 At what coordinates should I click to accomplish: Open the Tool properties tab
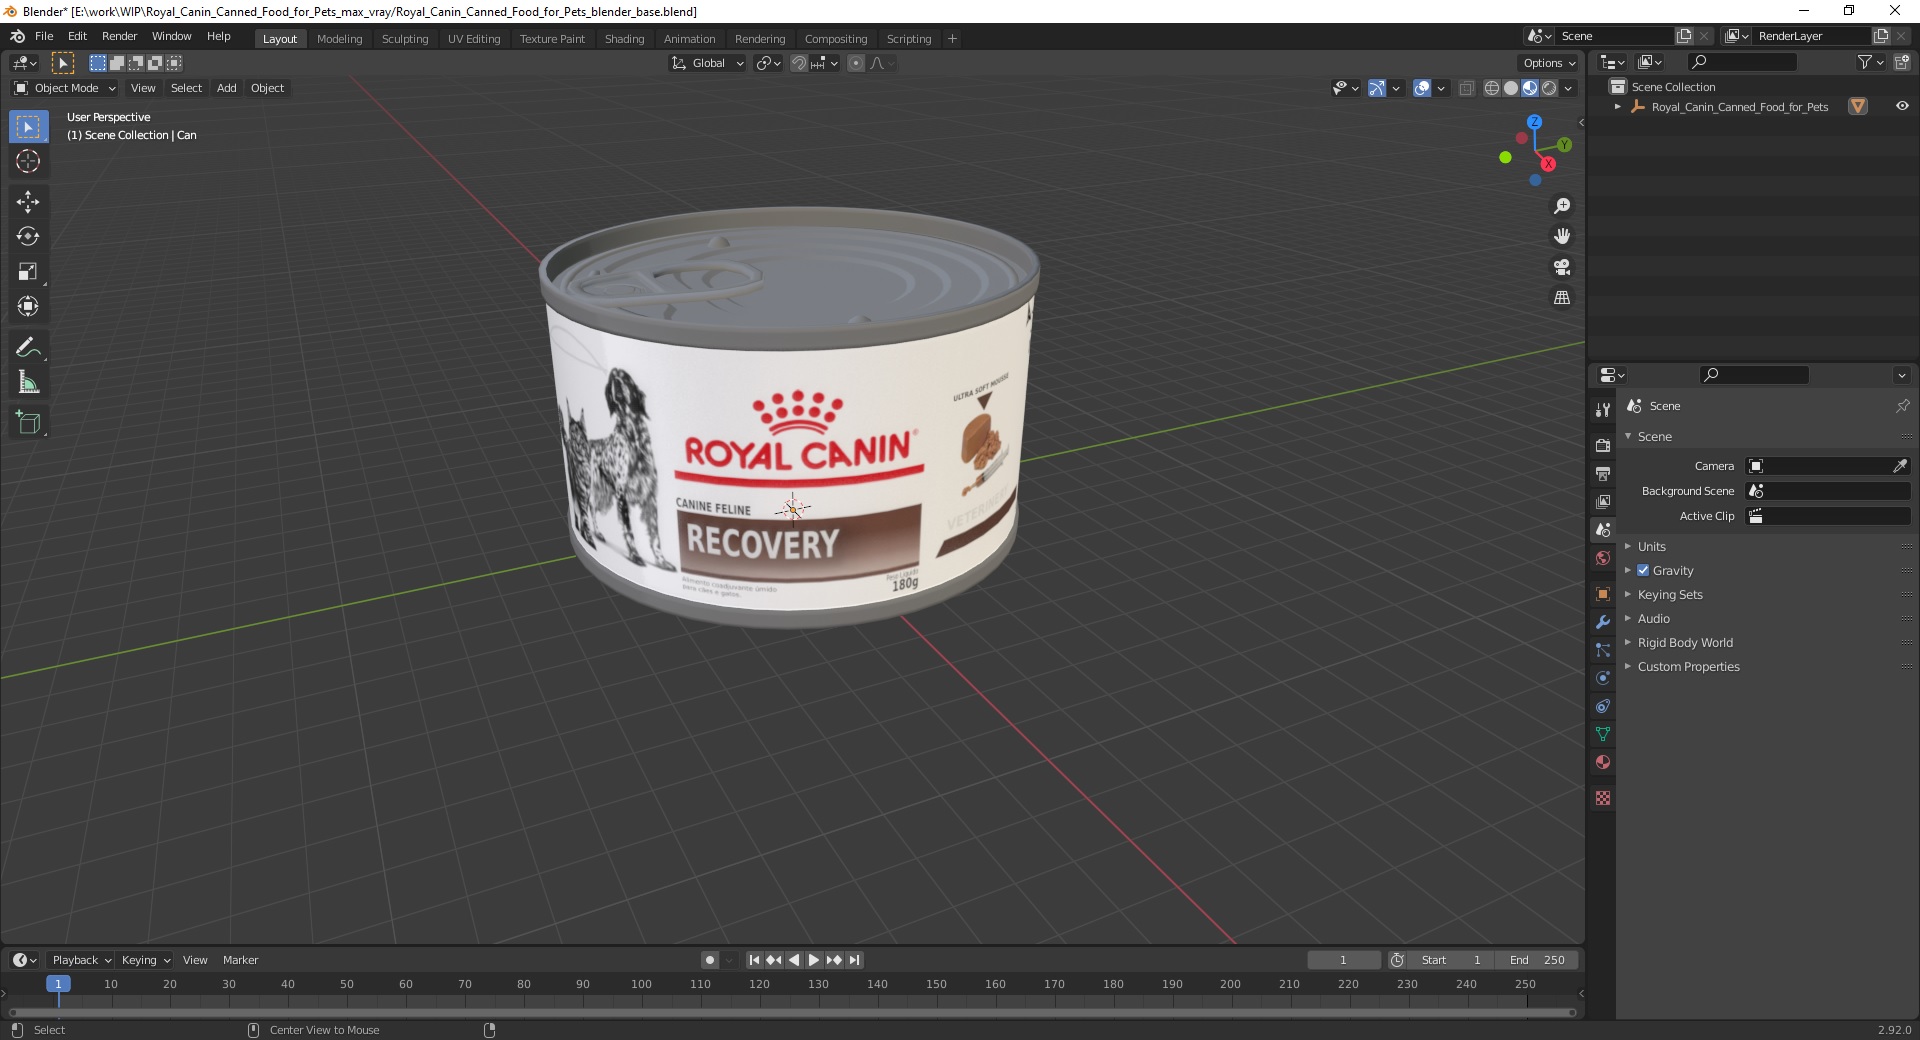coord(1603,409)
